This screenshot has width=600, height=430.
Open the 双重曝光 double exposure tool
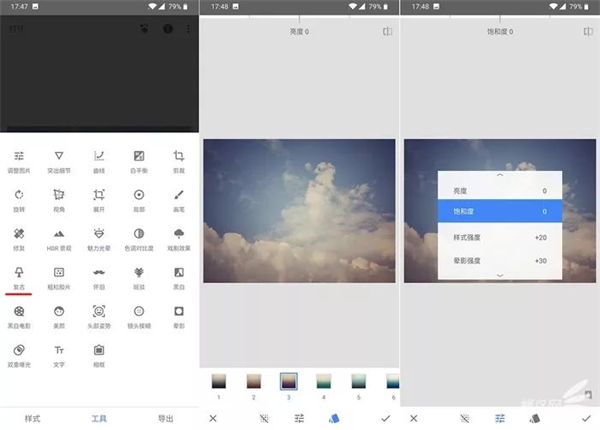19,357
